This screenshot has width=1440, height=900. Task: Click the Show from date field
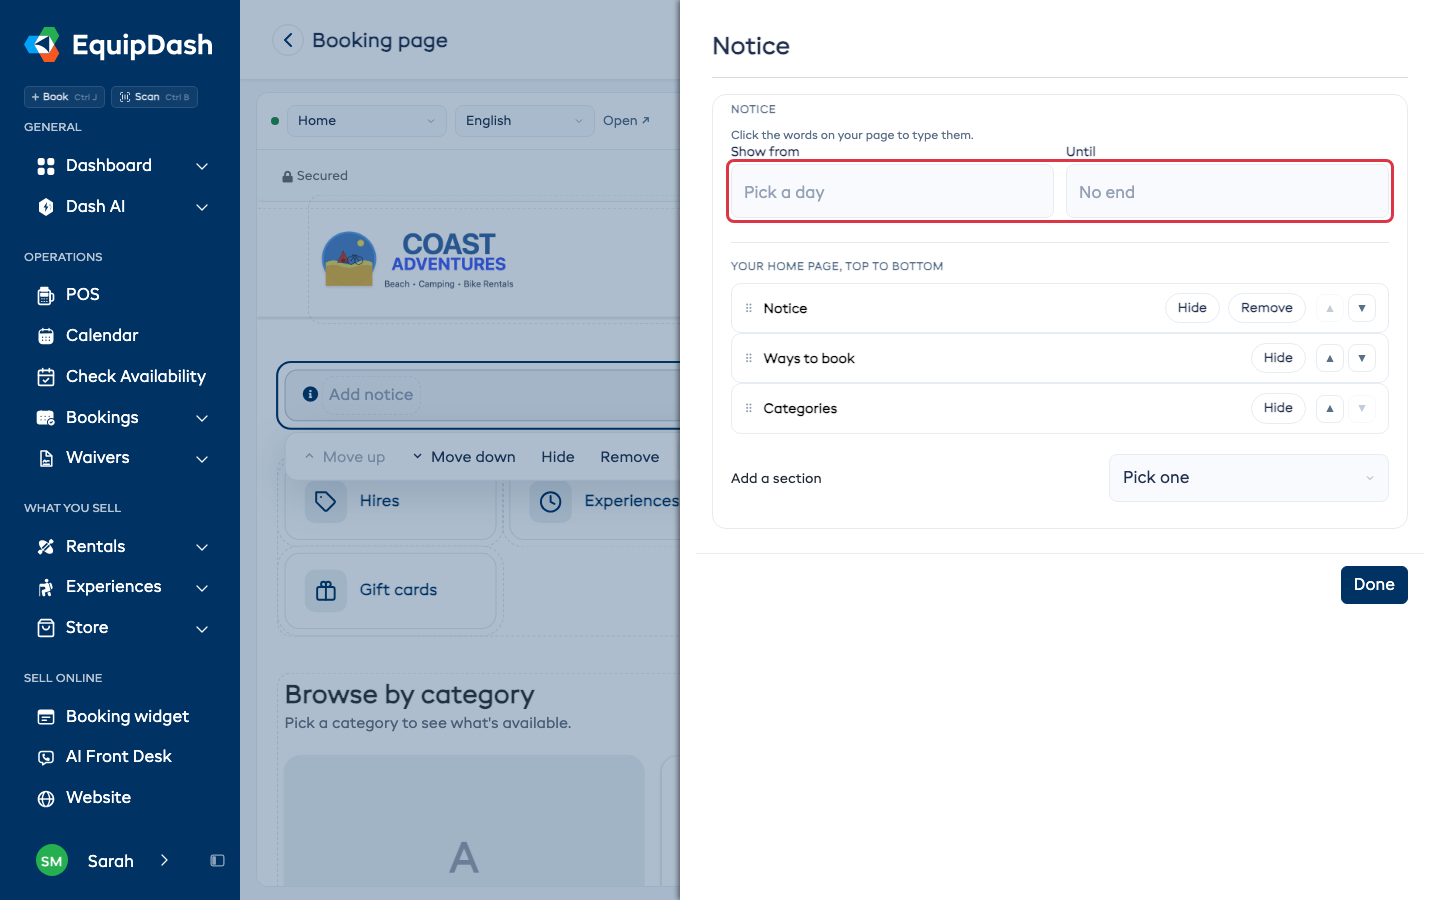point(891,192)
